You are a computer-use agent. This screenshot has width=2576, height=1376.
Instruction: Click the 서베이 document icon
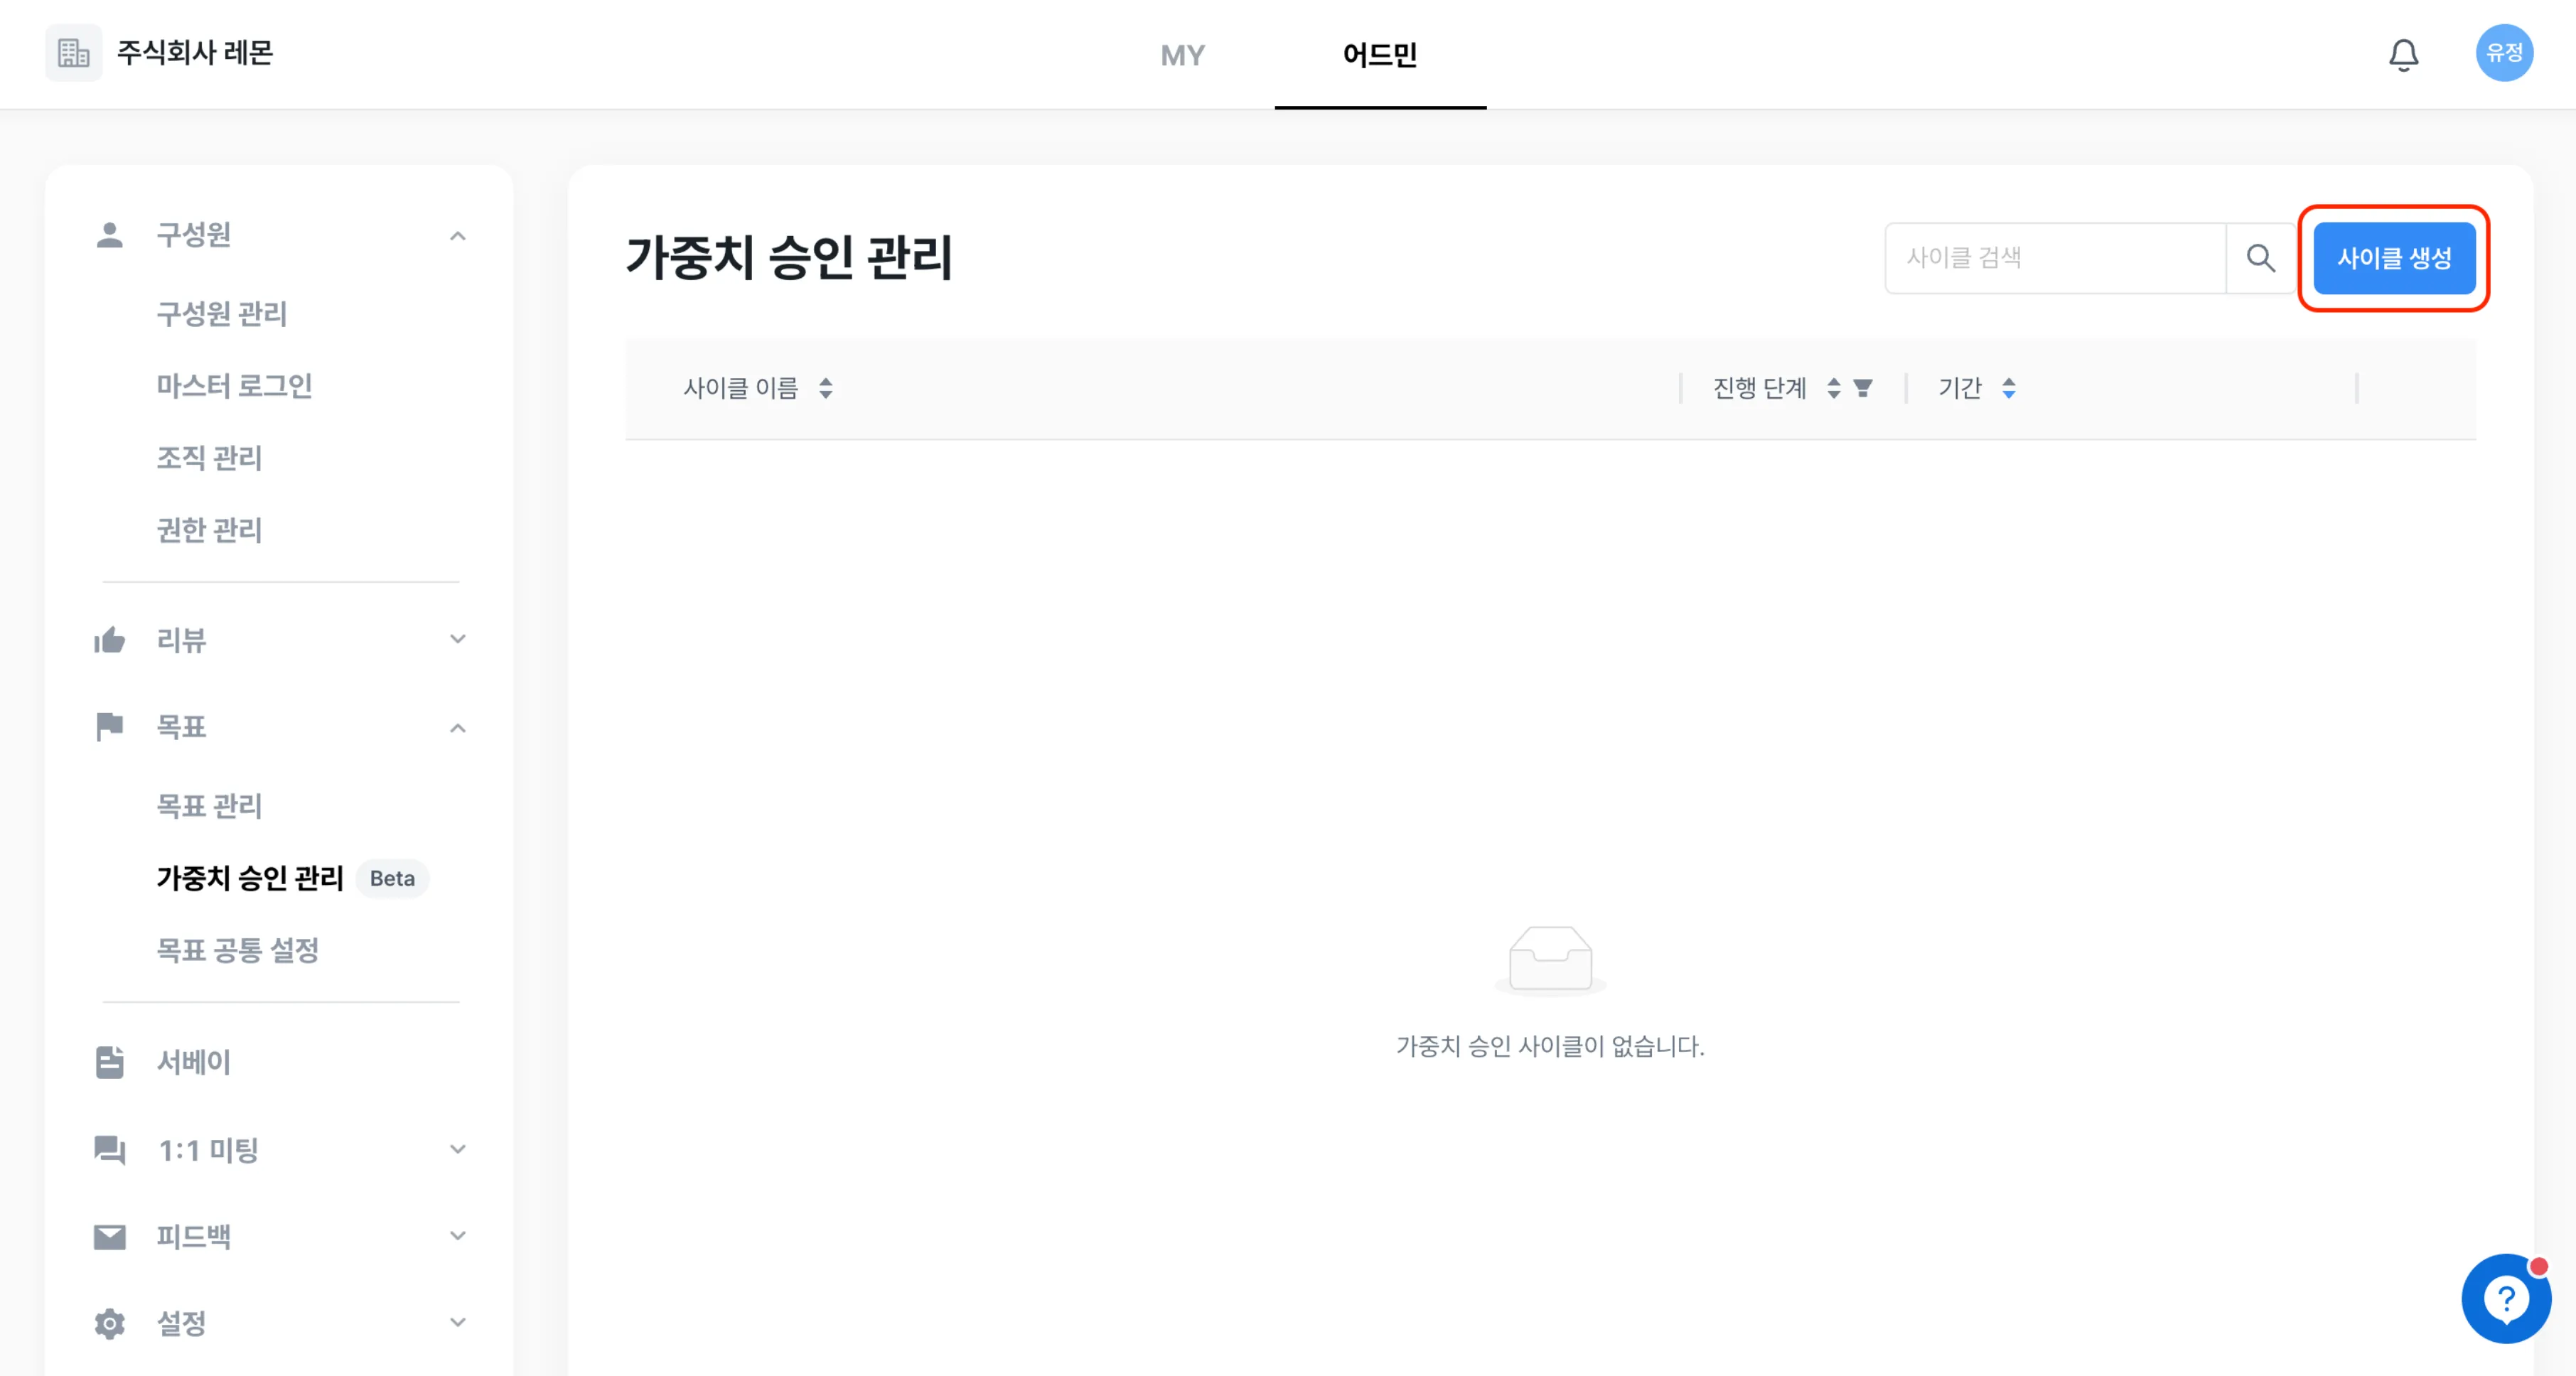click(x=110, y=1062)
